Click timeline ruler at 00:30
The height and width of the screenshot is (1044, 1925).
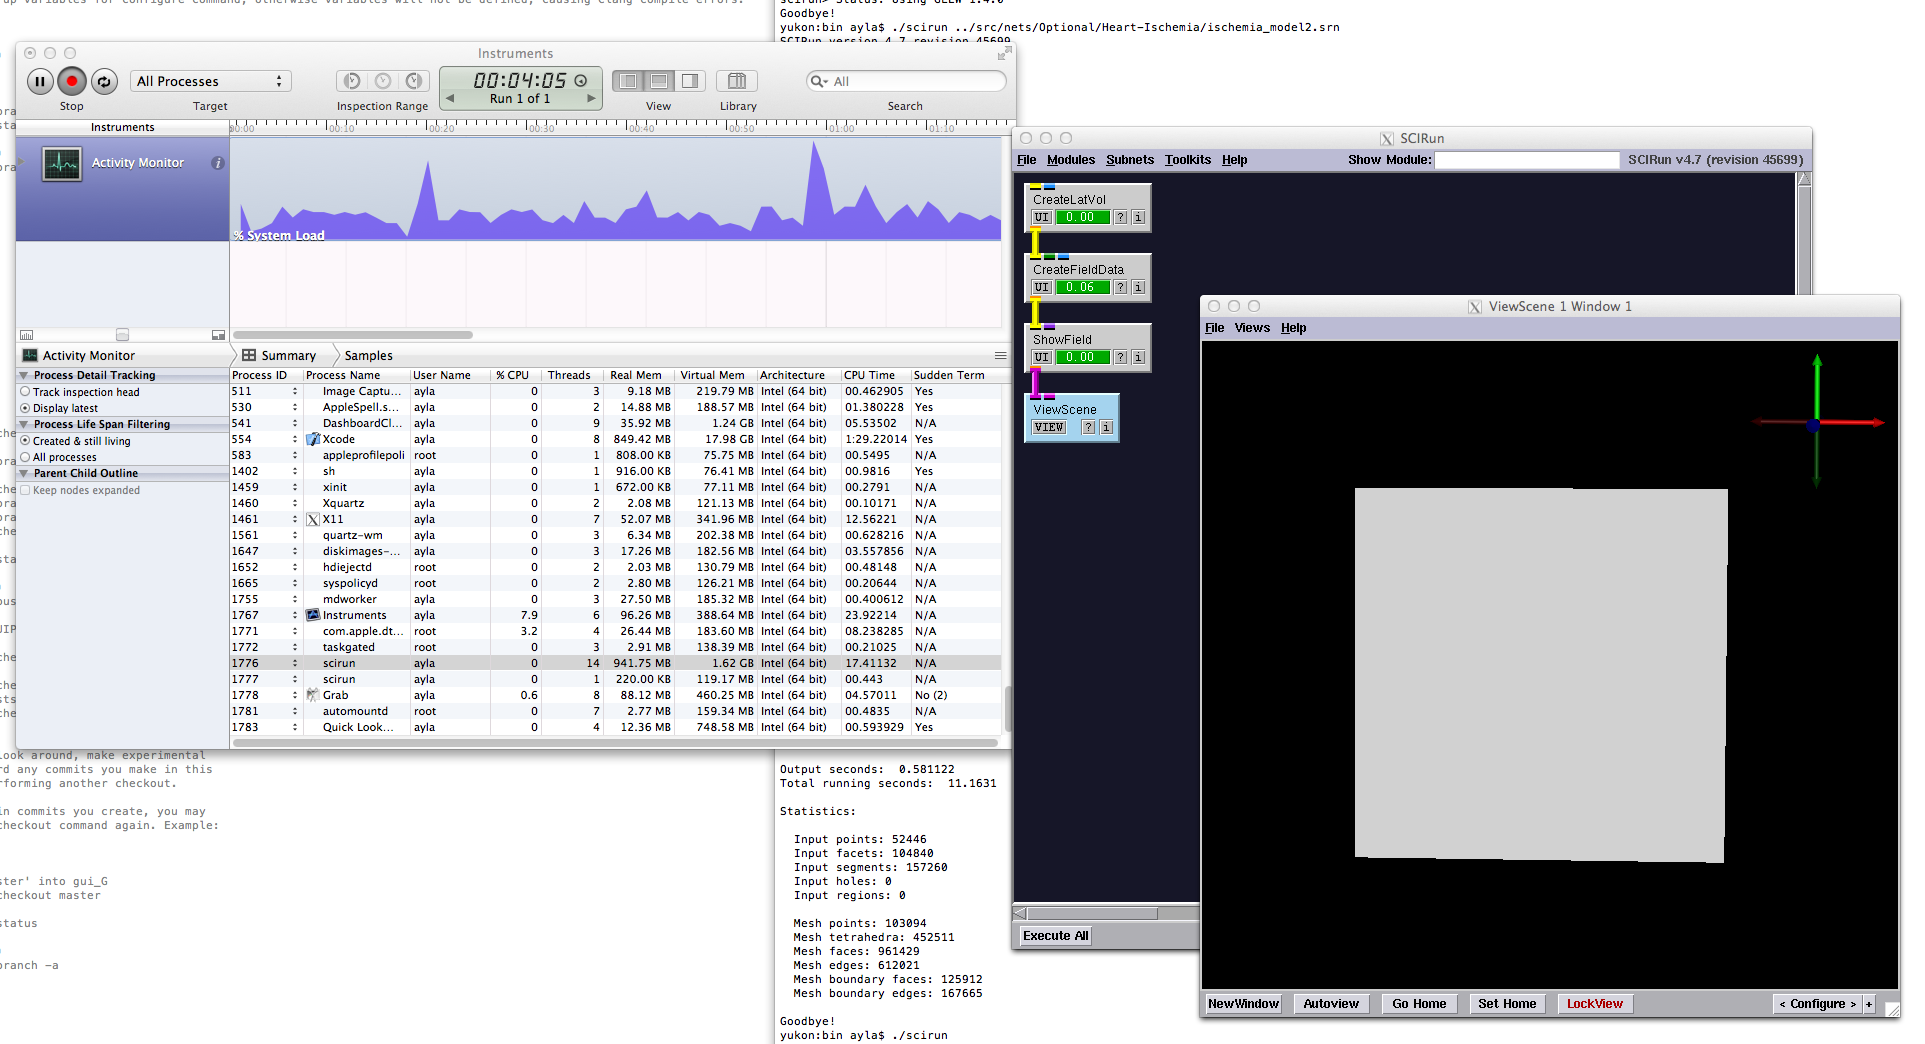(541, 128)
